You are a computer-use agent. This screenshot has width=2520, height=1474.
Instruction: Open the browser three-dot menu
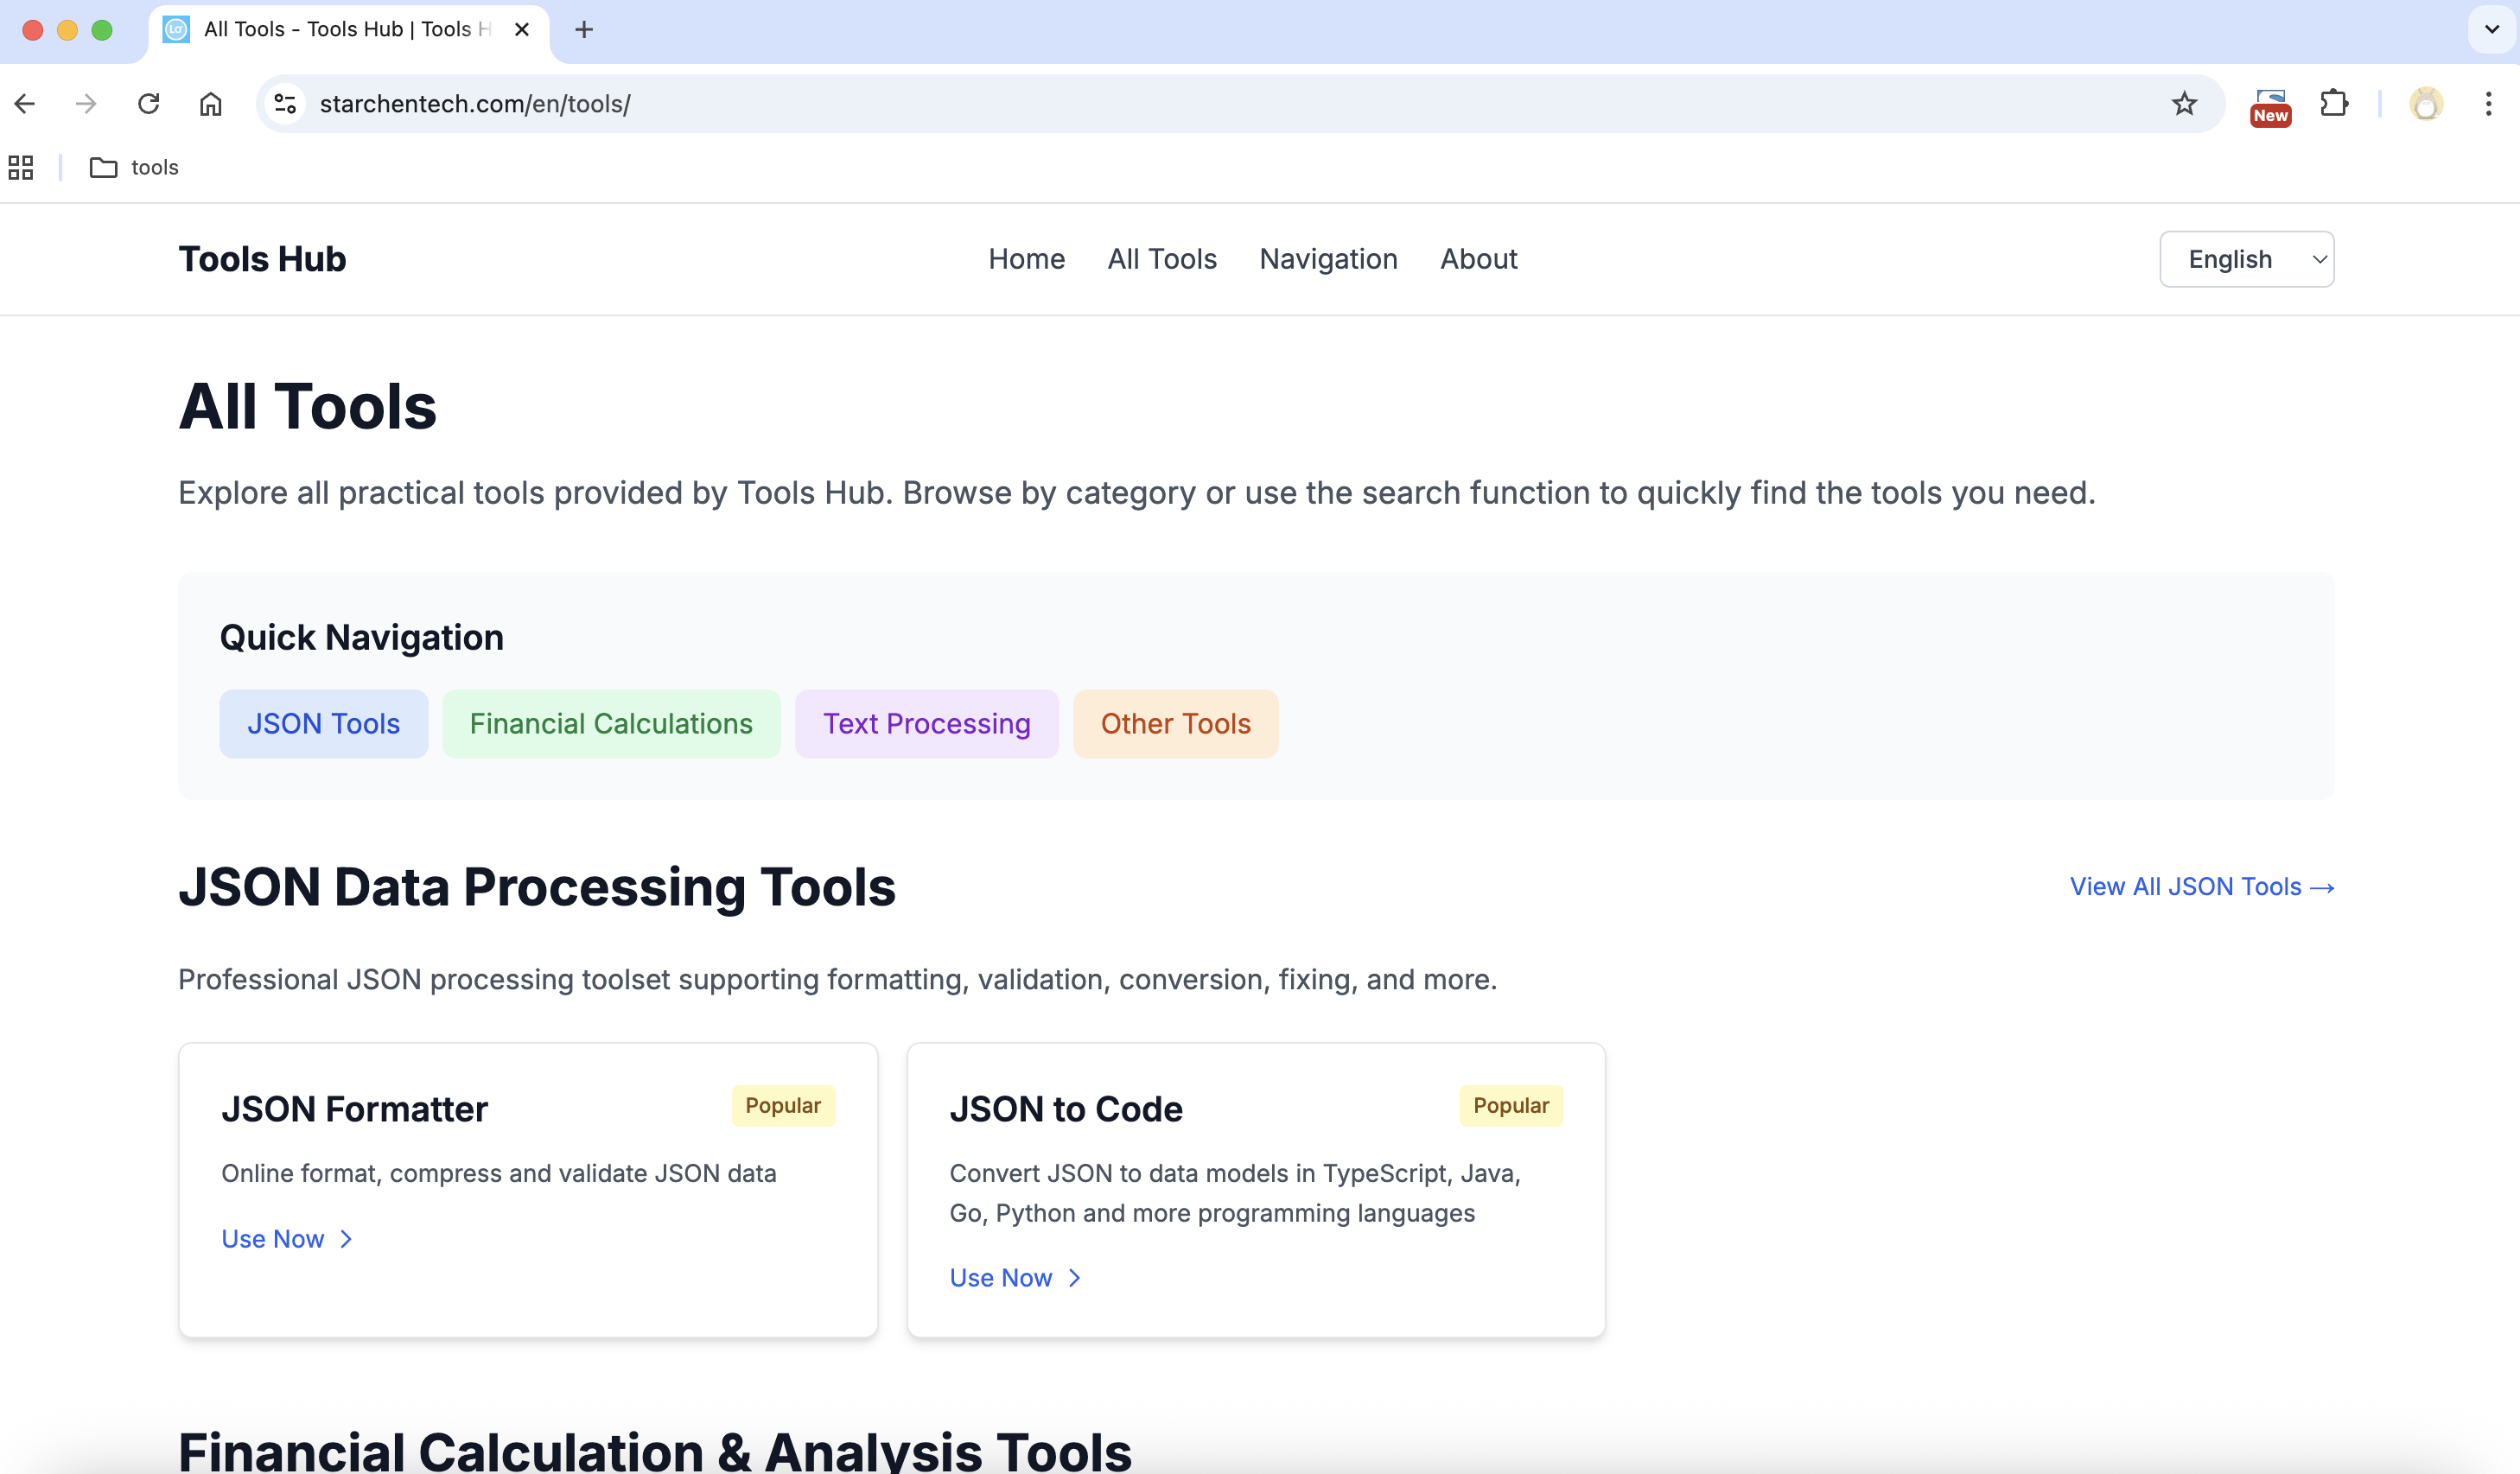point(2489,103)
